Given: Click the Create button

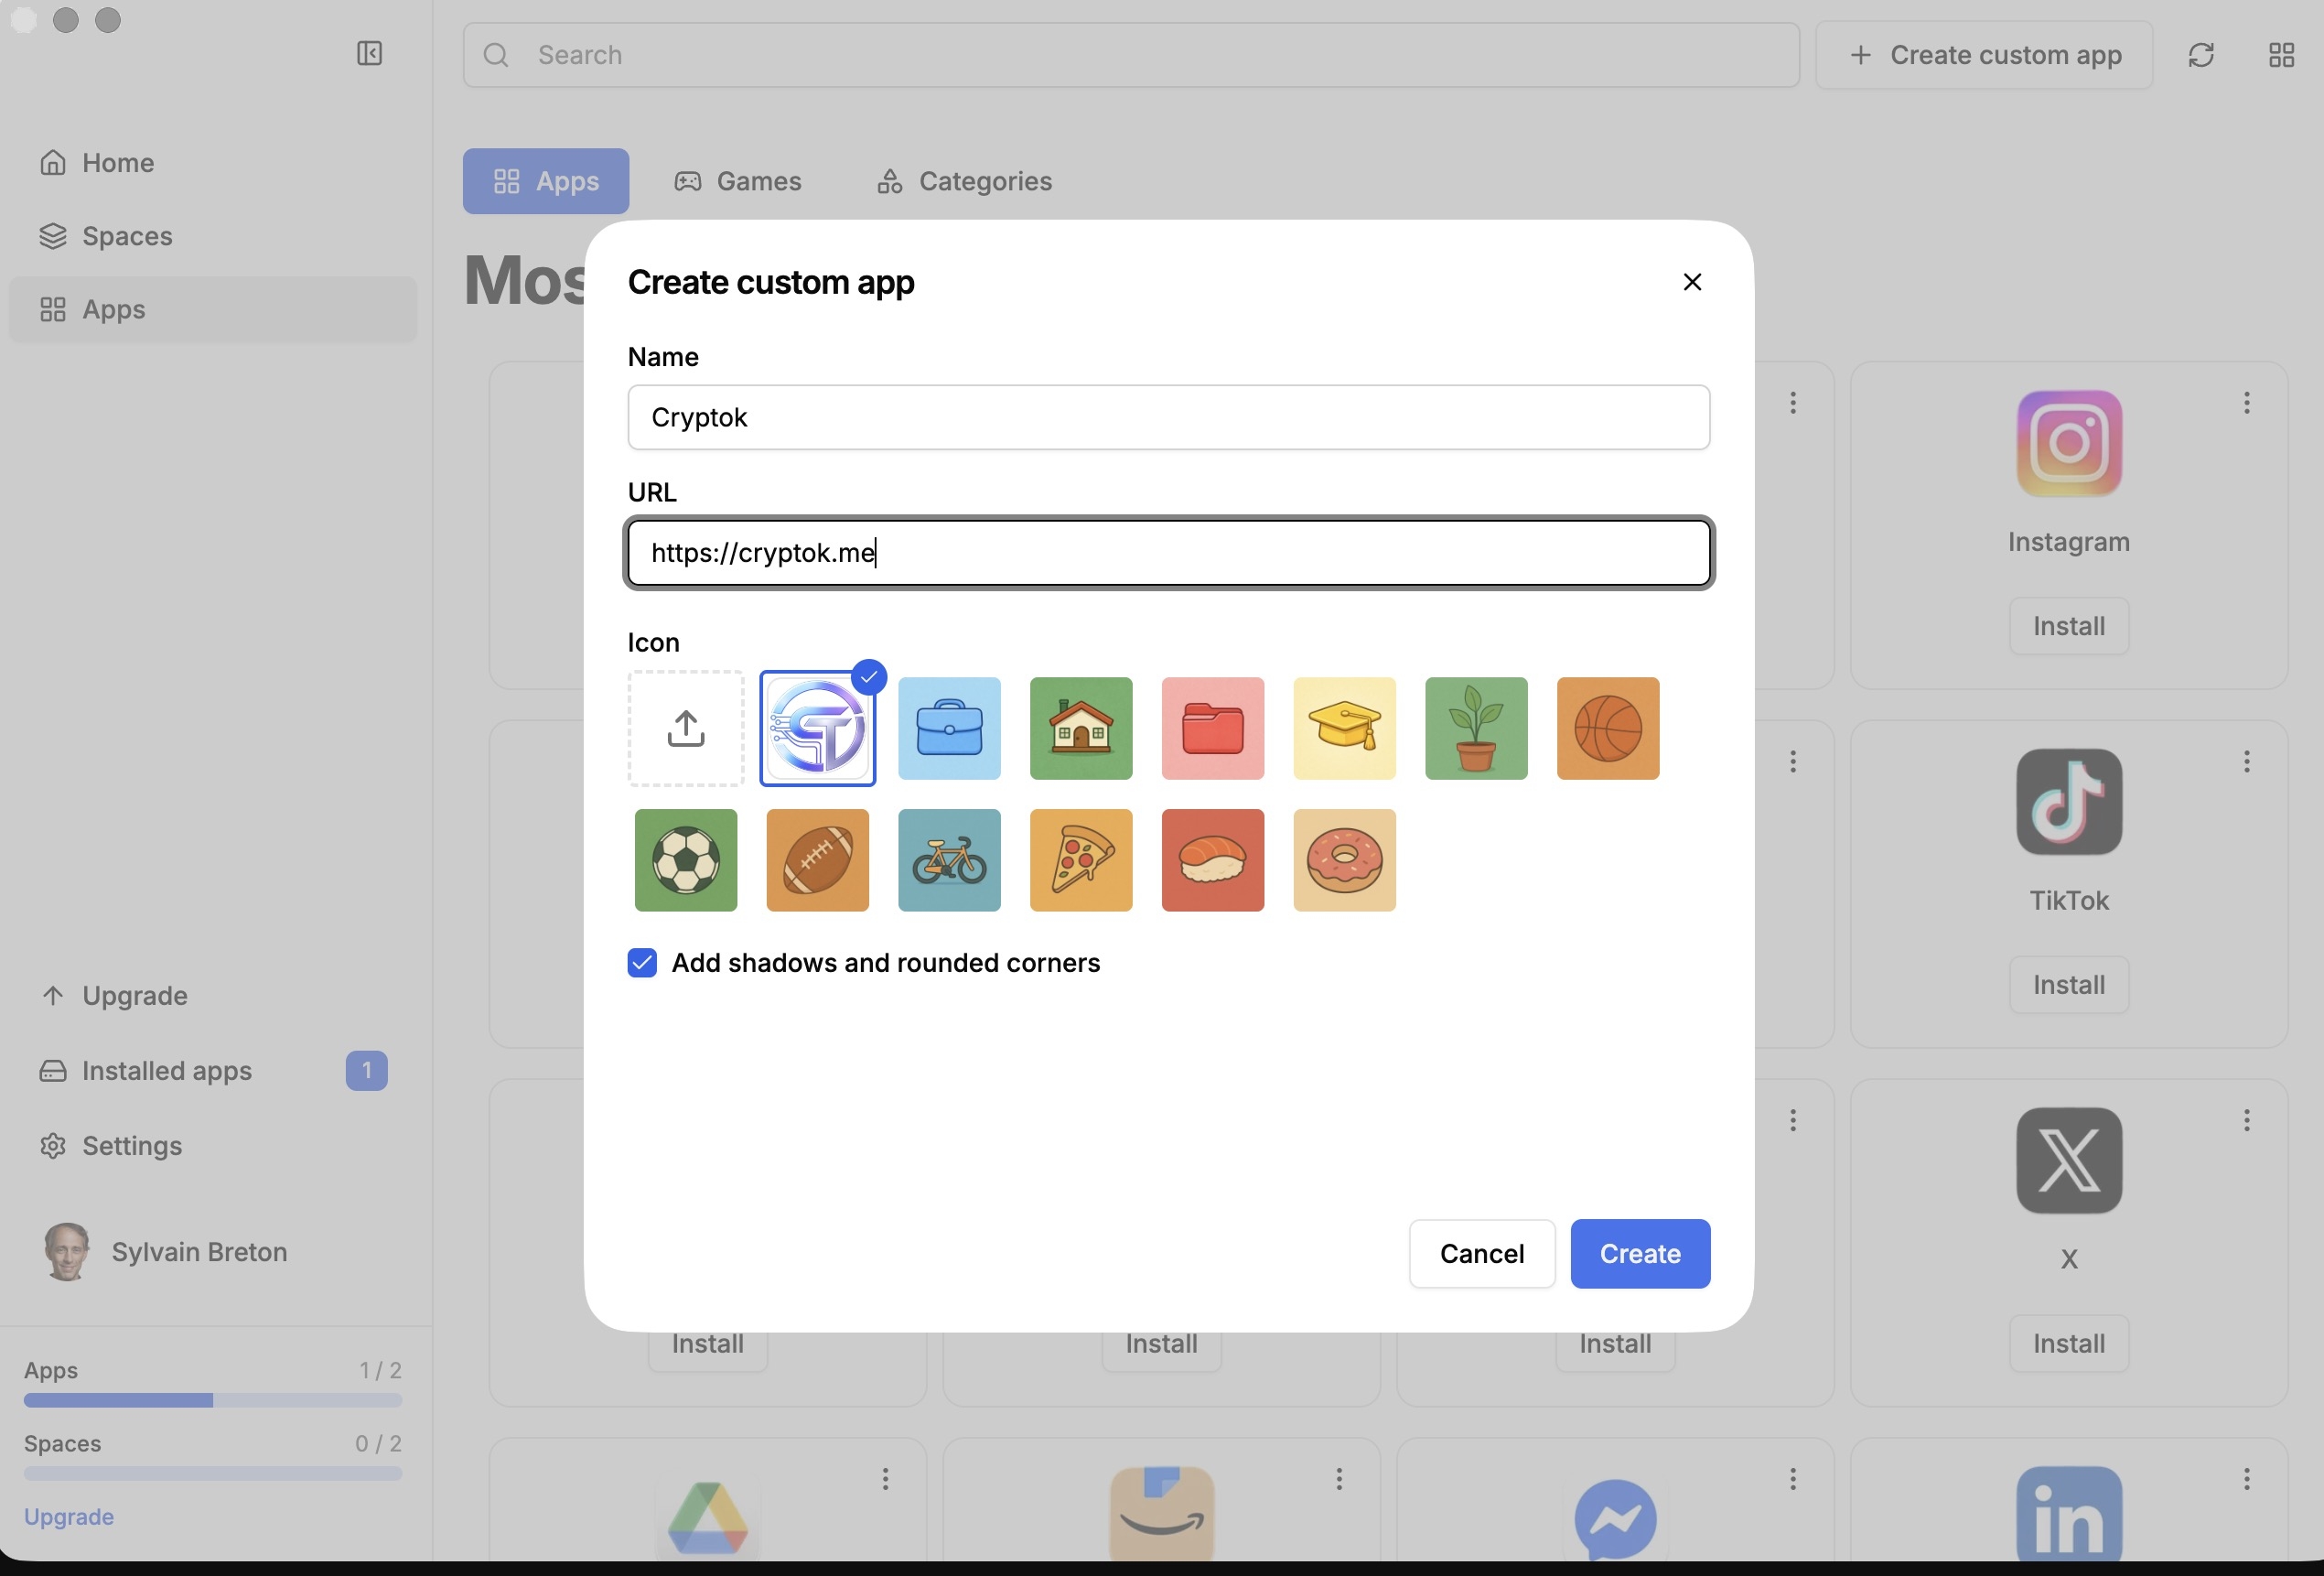Looking at the screenshot, I should tap(1639, 1253).
